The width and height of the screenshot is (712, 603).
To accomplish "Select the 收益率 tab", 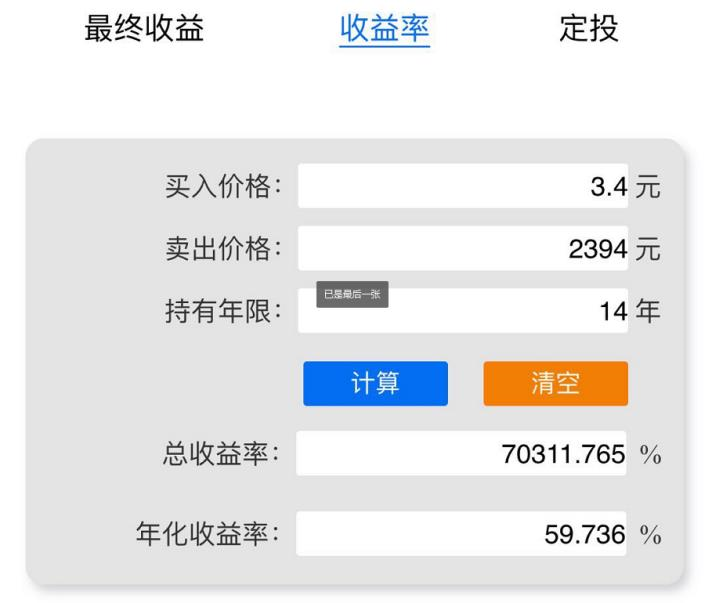I will tap(385, 29).
